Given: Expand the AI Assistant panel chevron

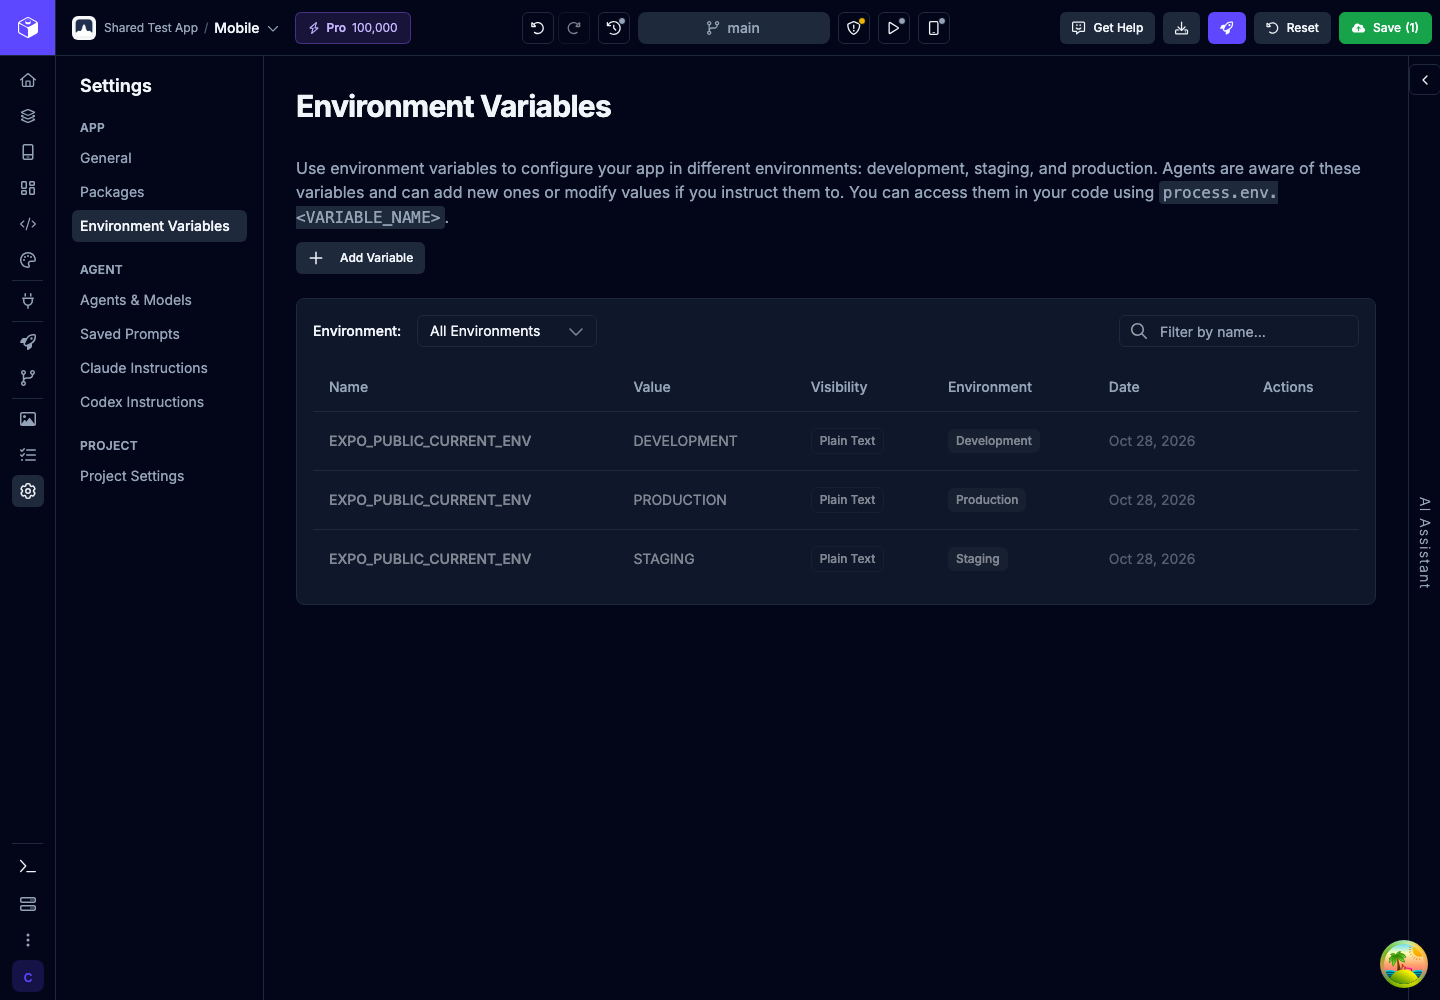Looking at the screenshot, I should (1424, 80).
